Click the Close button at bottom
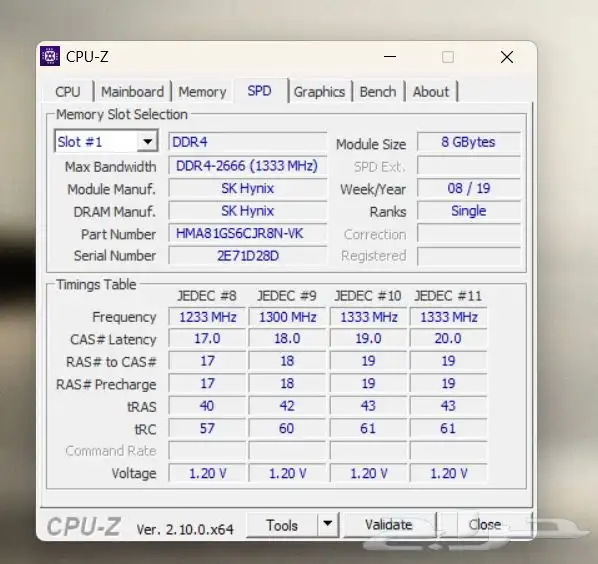 coord(485,525)
